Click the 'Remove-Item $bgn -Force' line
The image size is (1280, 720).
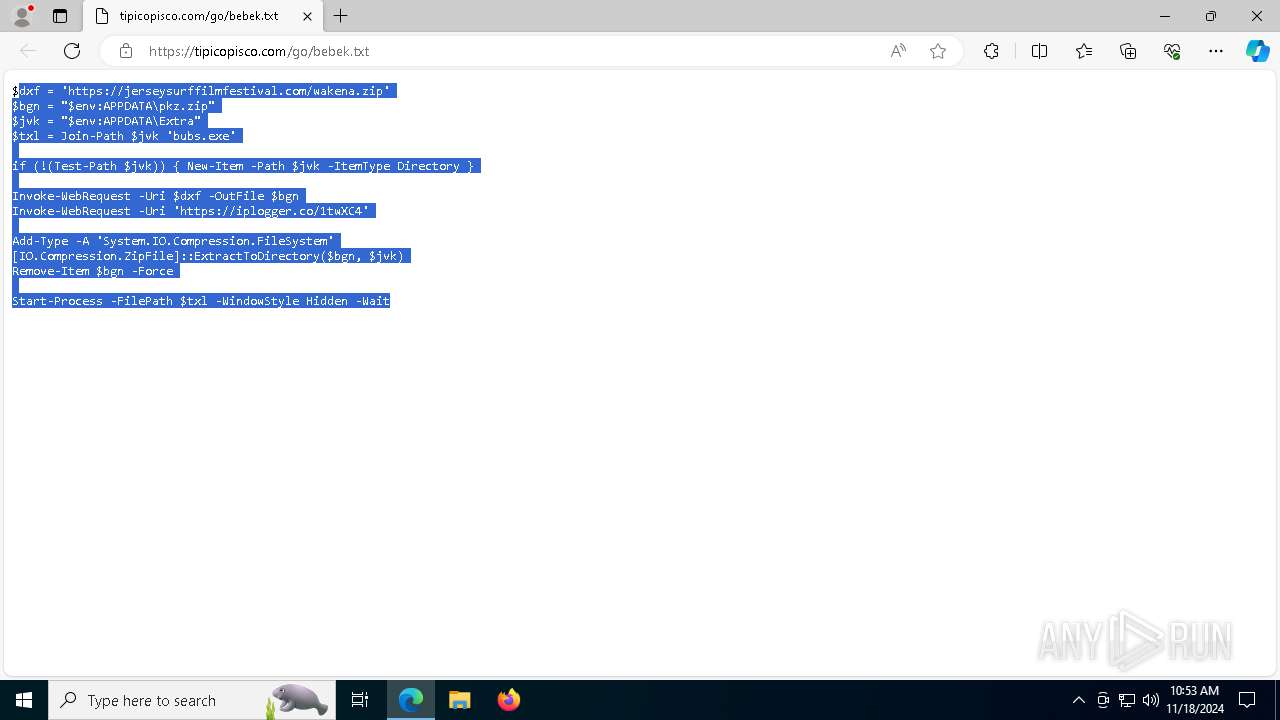click(96, 271)
